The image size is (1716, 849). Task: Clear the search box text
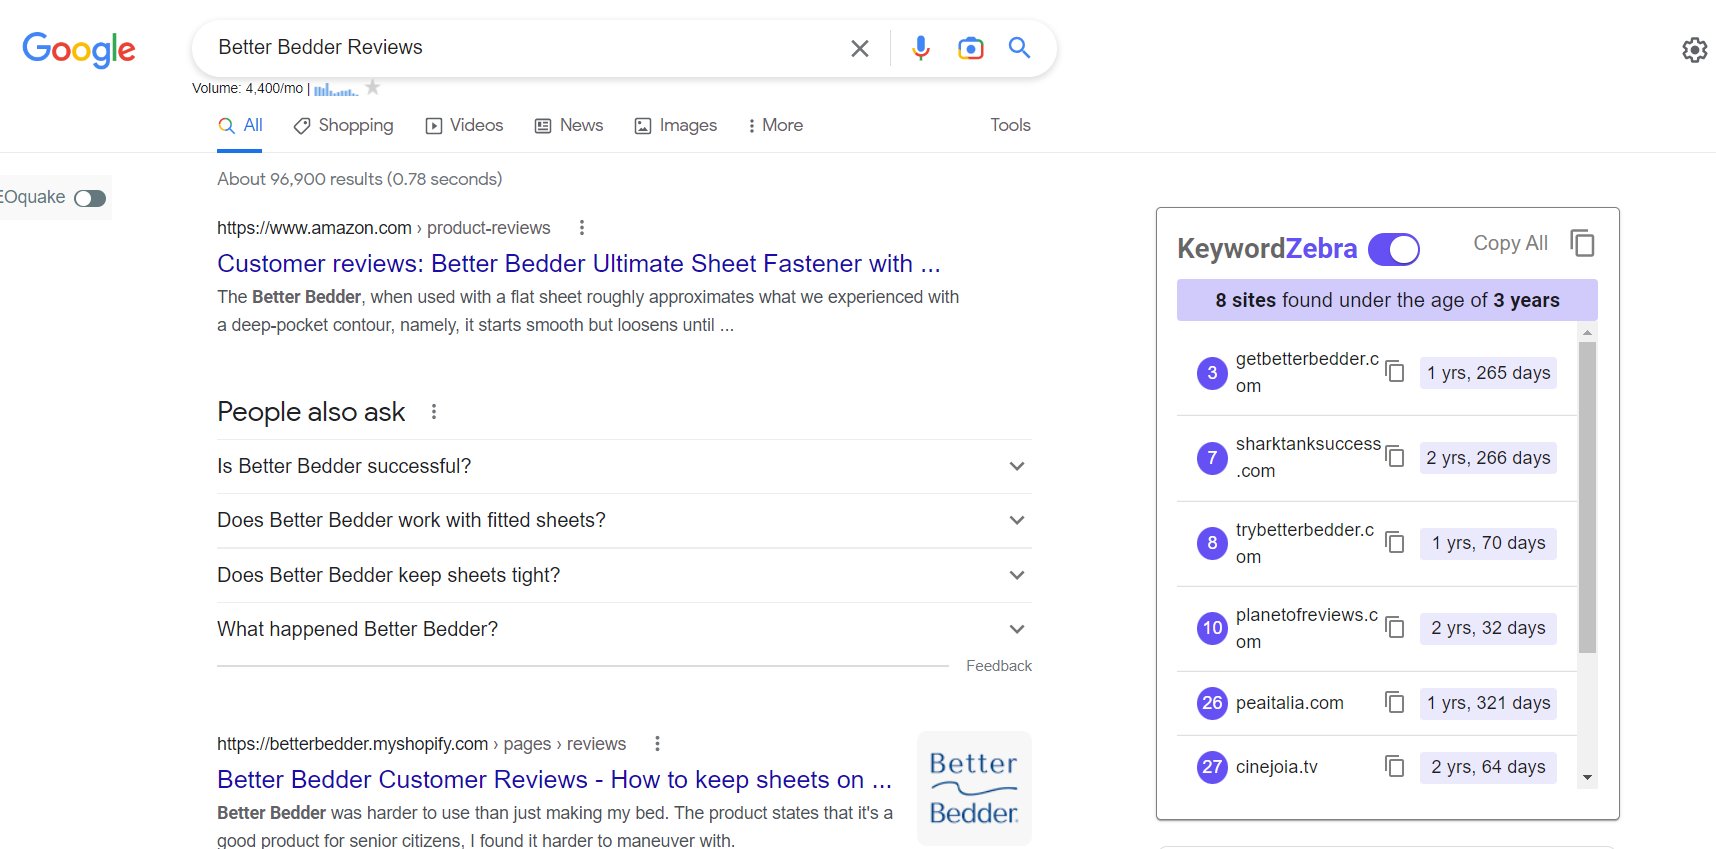(859, 48)
